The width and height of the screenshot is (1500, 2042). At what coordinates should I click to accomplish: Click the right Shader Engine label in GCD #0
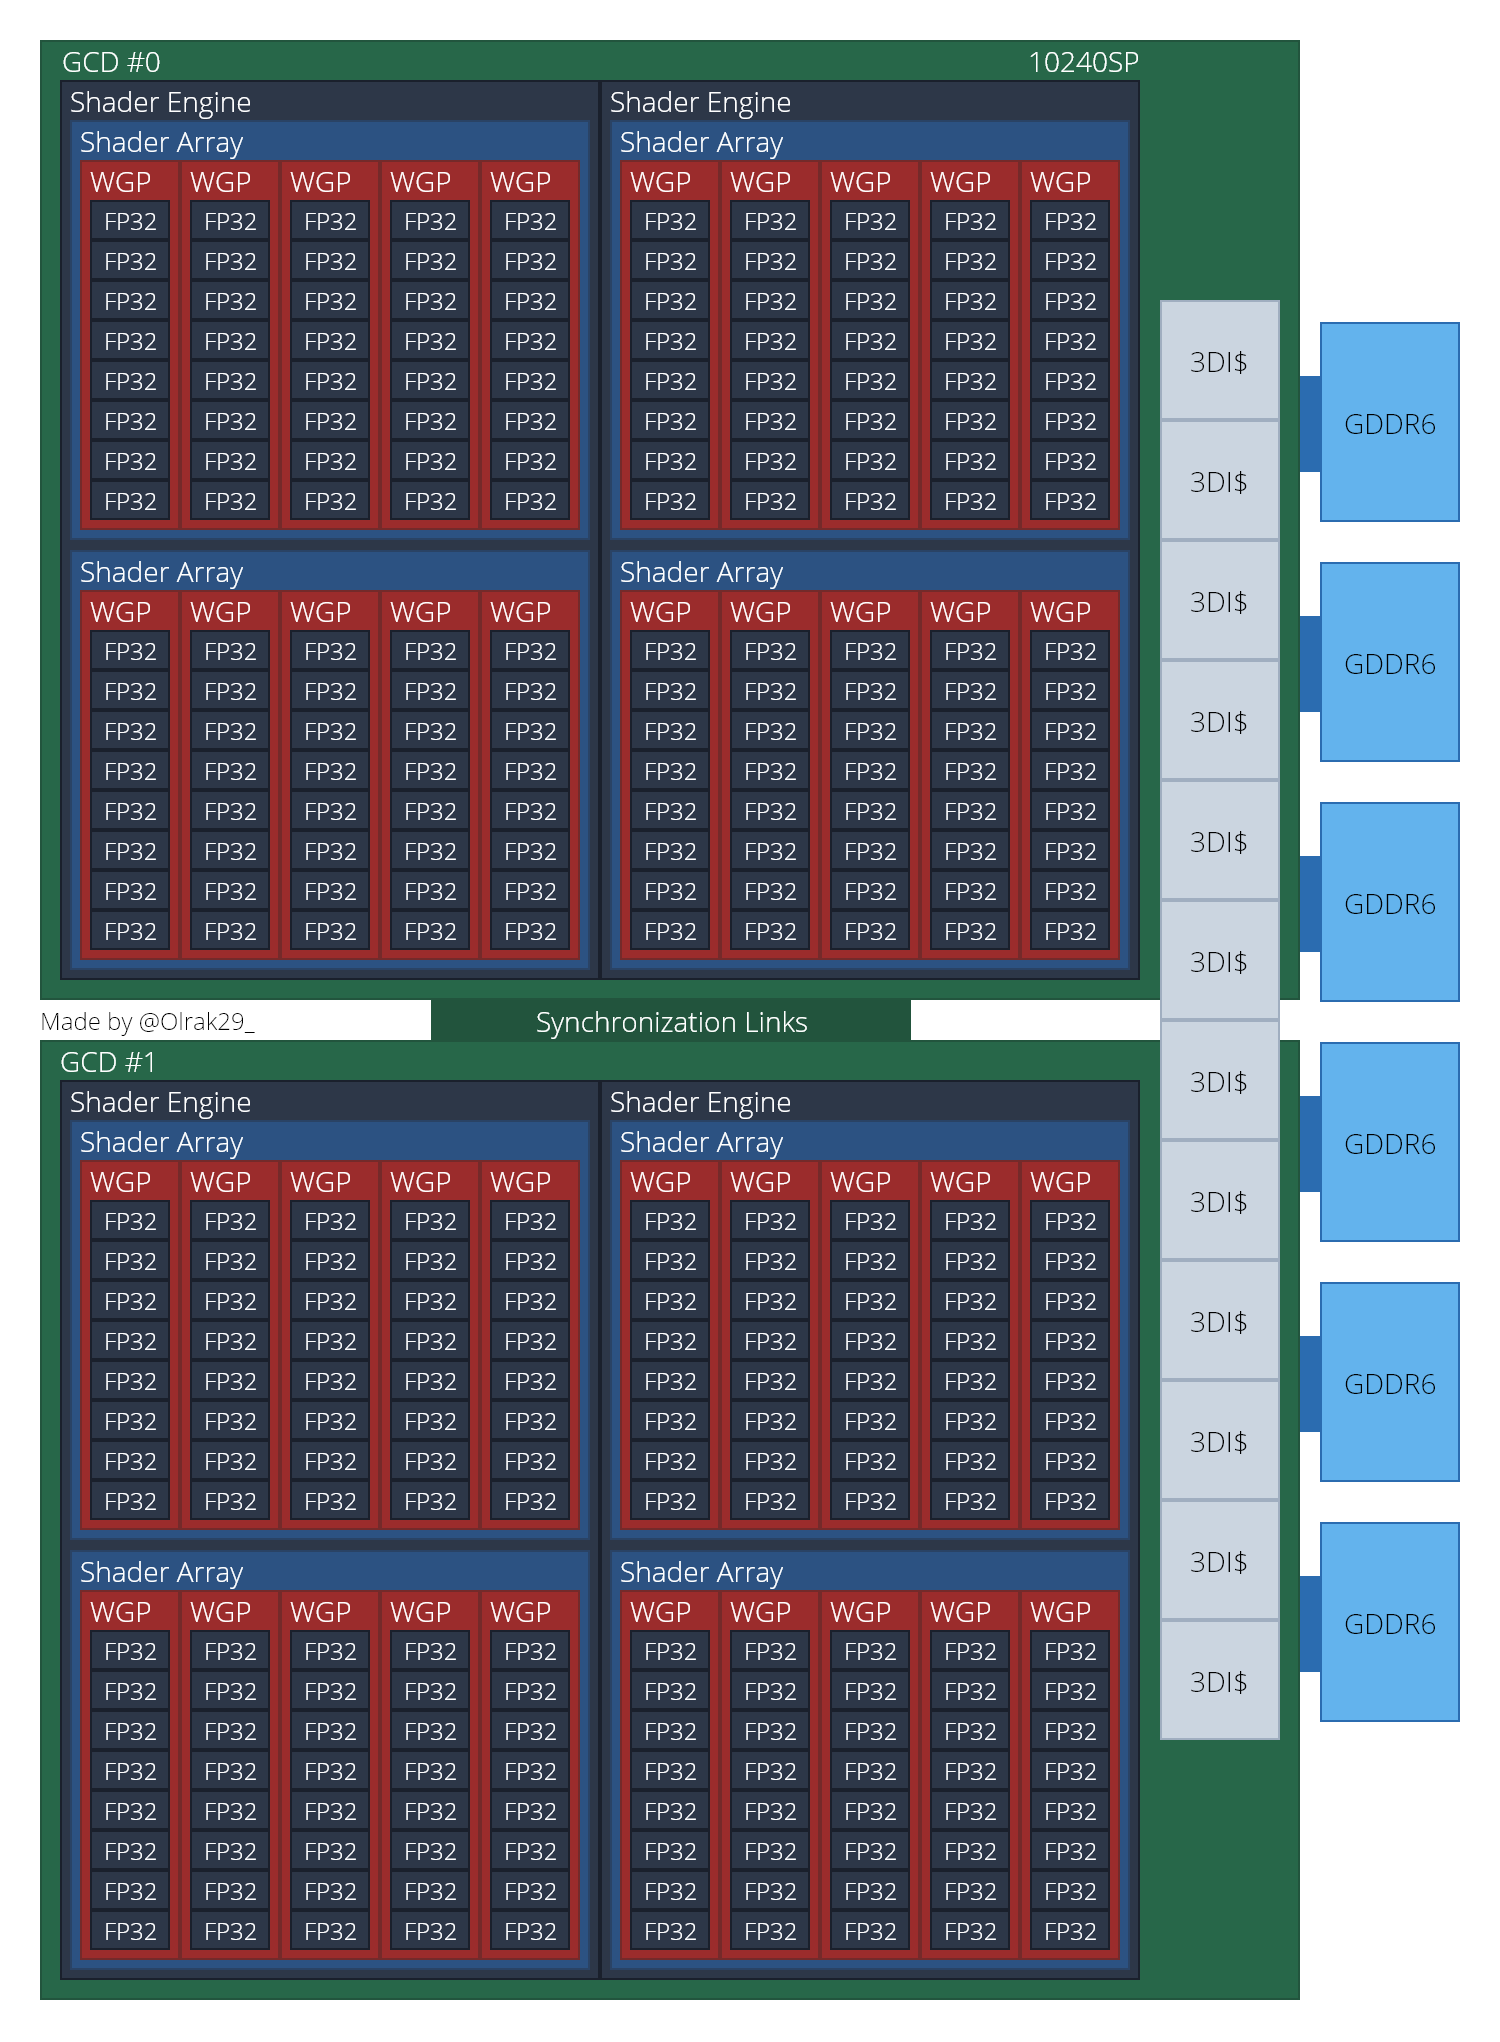click(x=700, y=103)
